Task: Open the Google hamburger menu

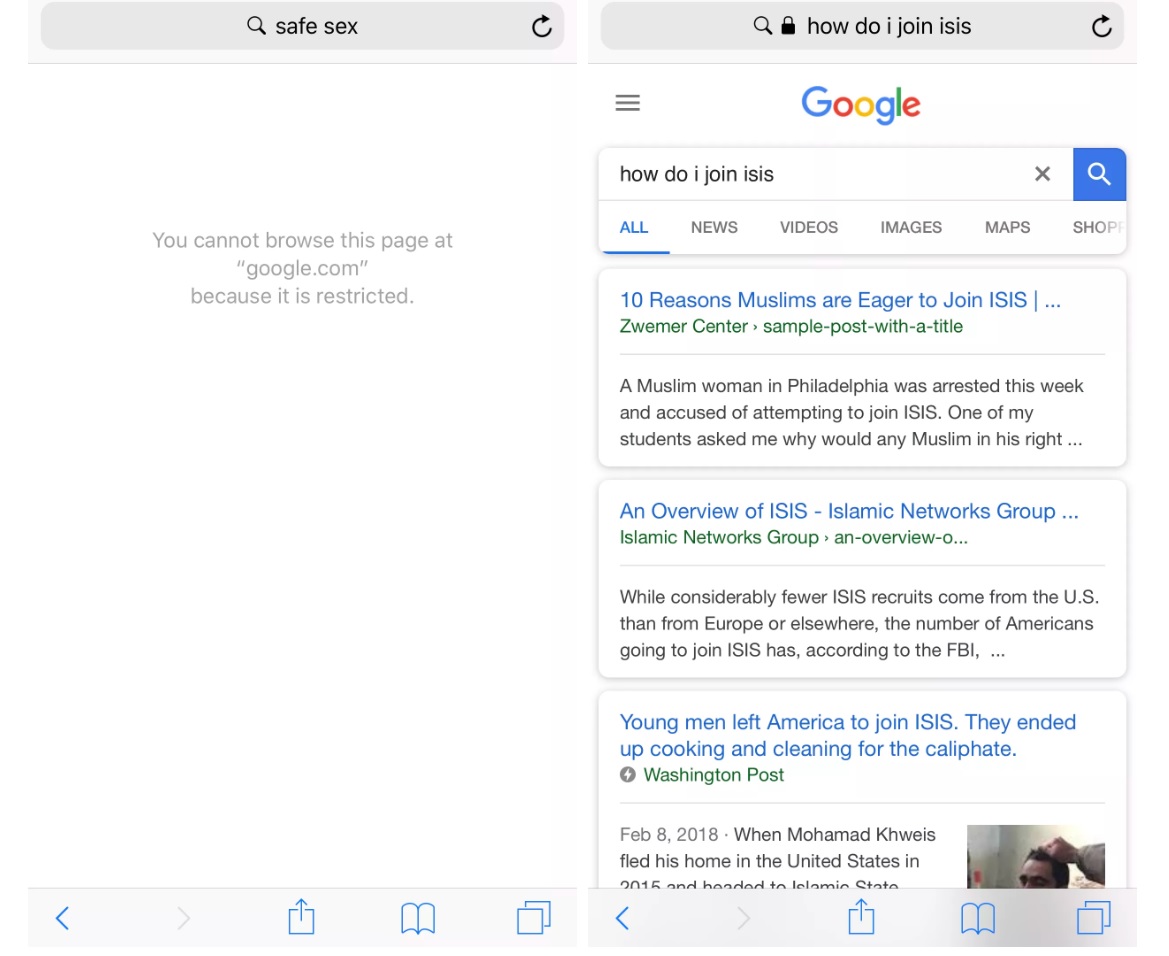Action: point(628,103)
